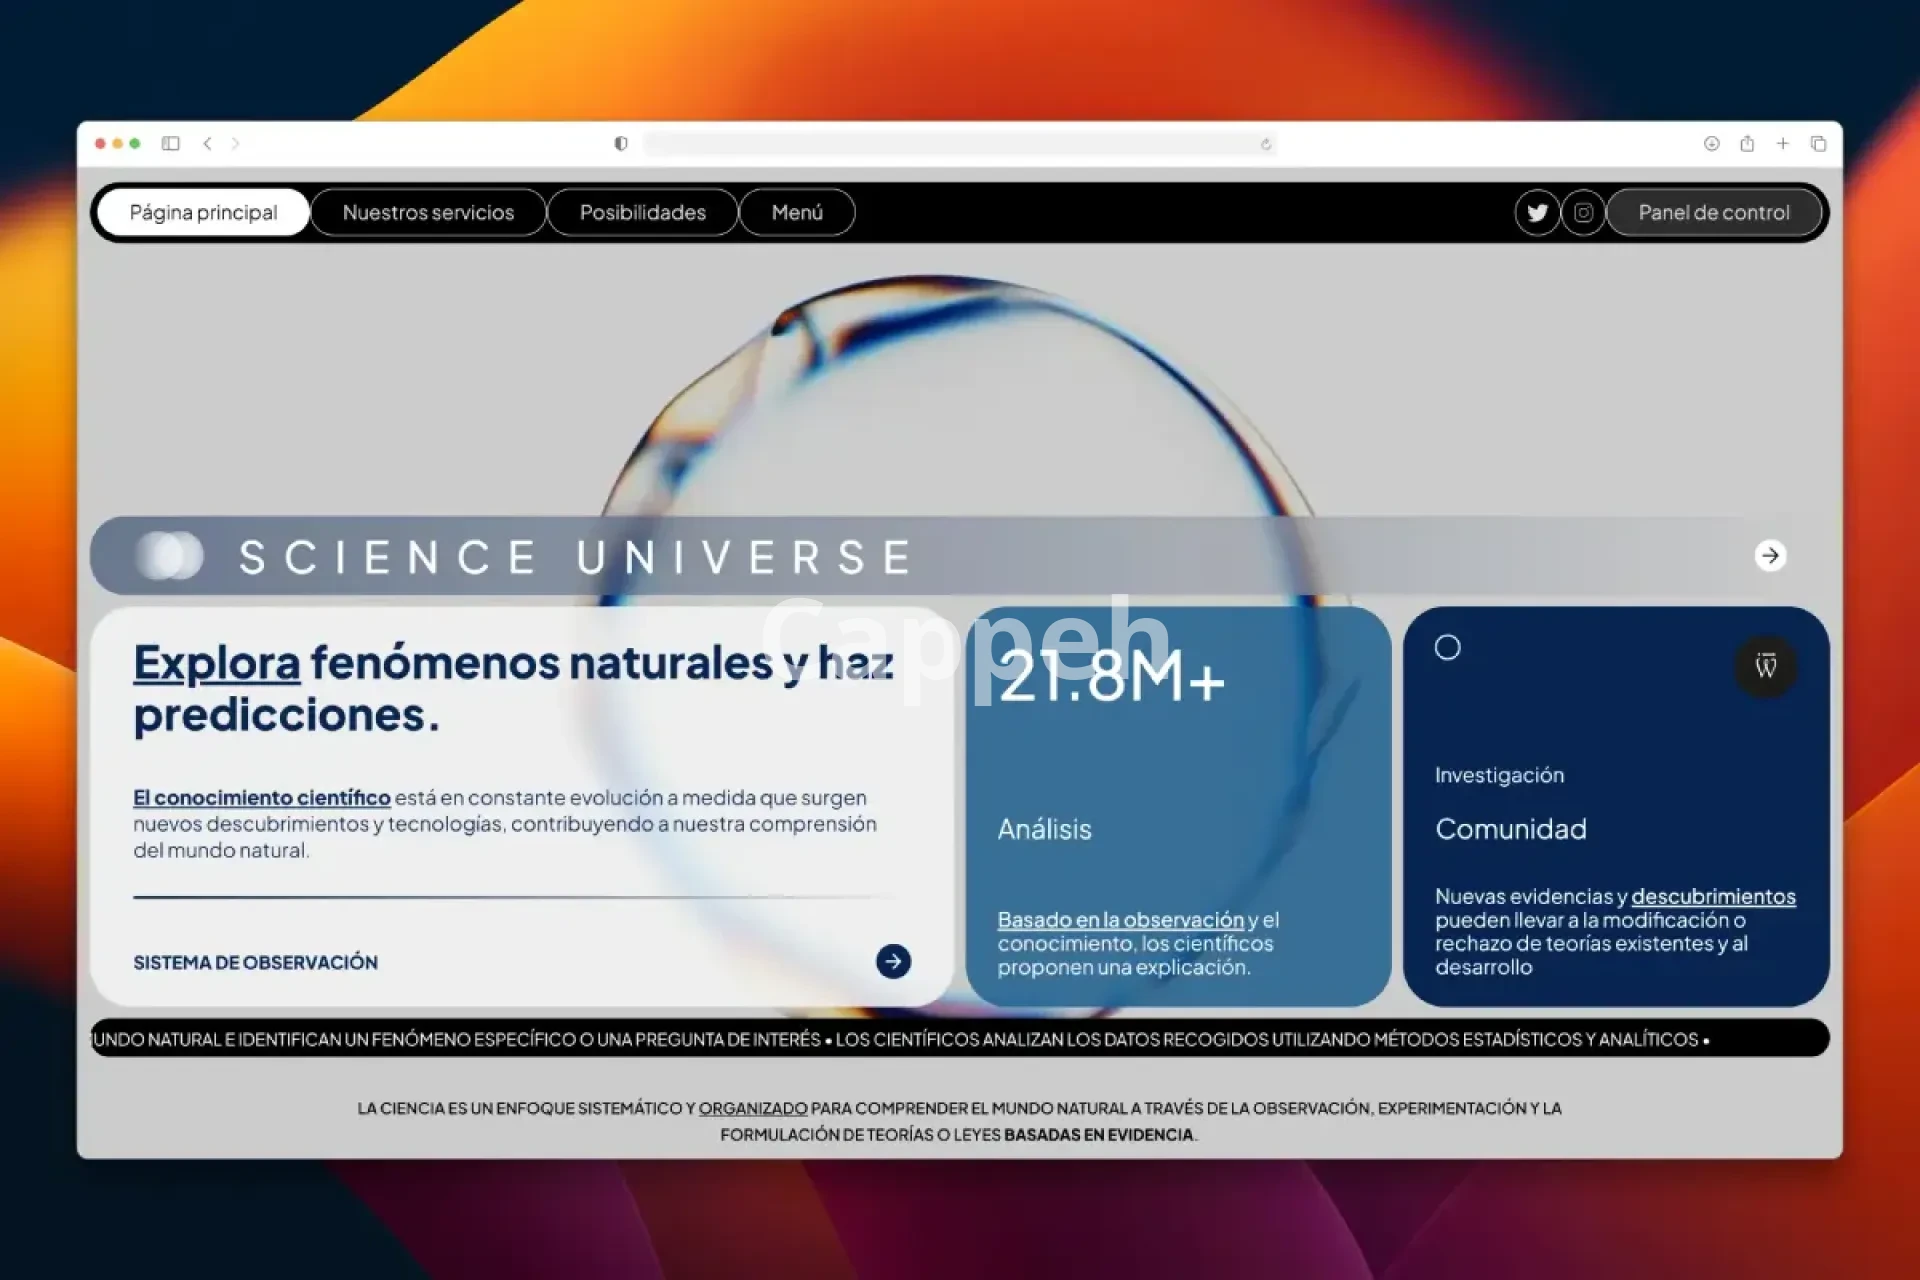Click the Panel de control button
The width and height of the screenshot is (1920, 1280).
pos(1713,212)
